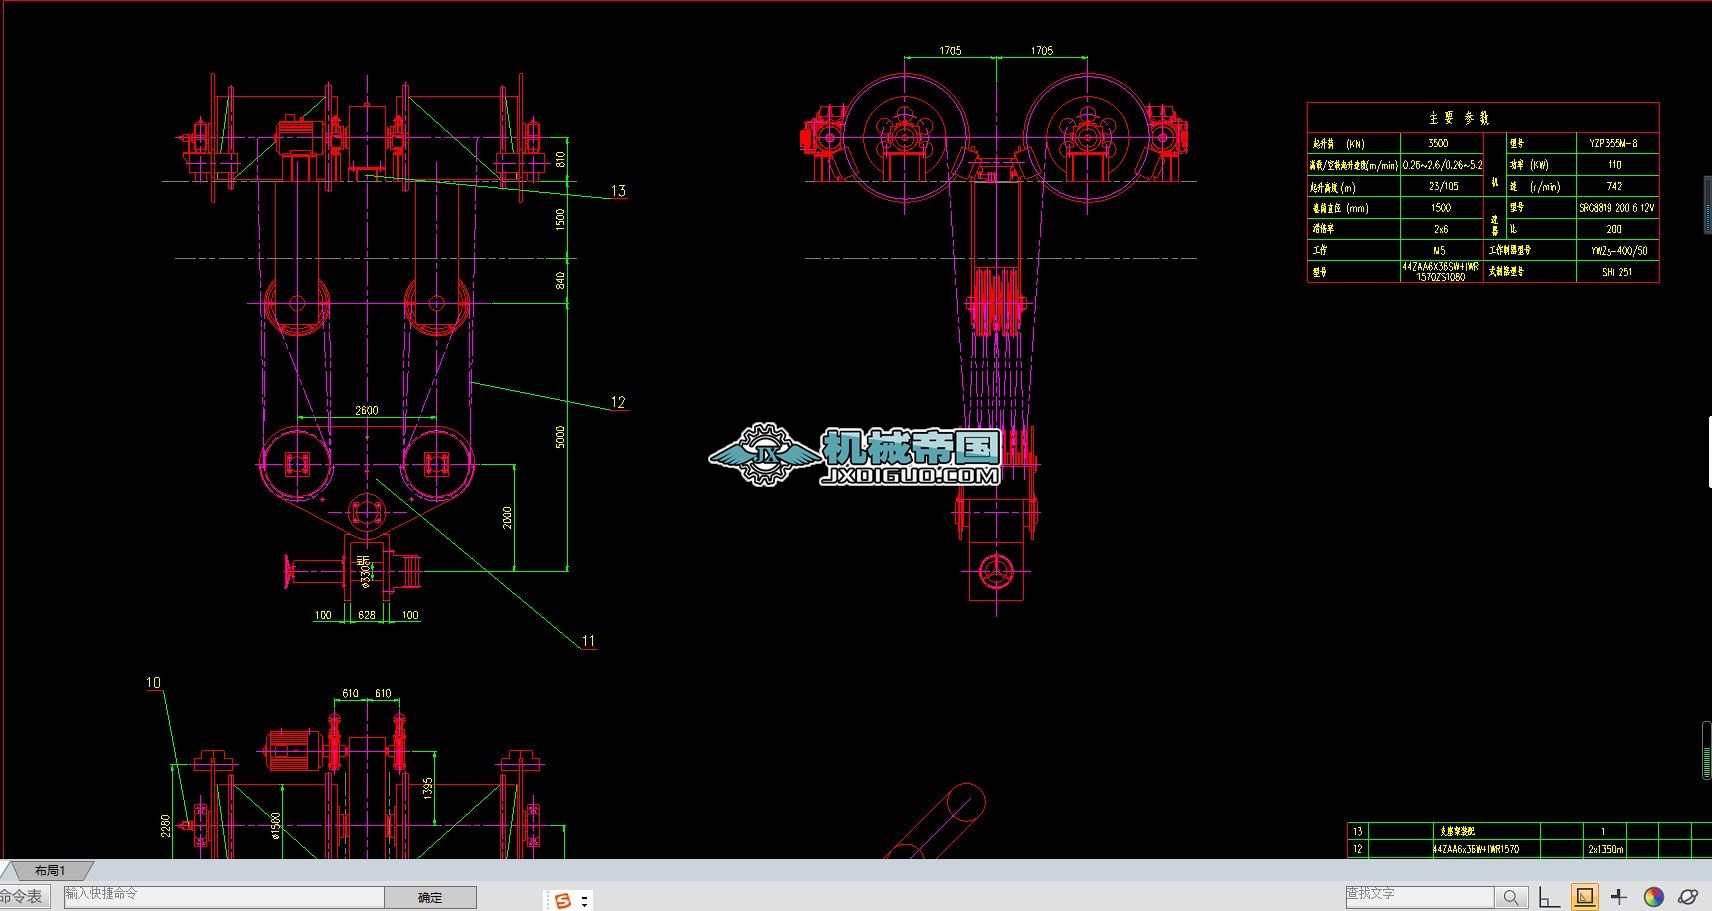The height and width of the screenshot is (911, 1712).
Task: Select callout number 12 label
Action: (x=618, y=402)
